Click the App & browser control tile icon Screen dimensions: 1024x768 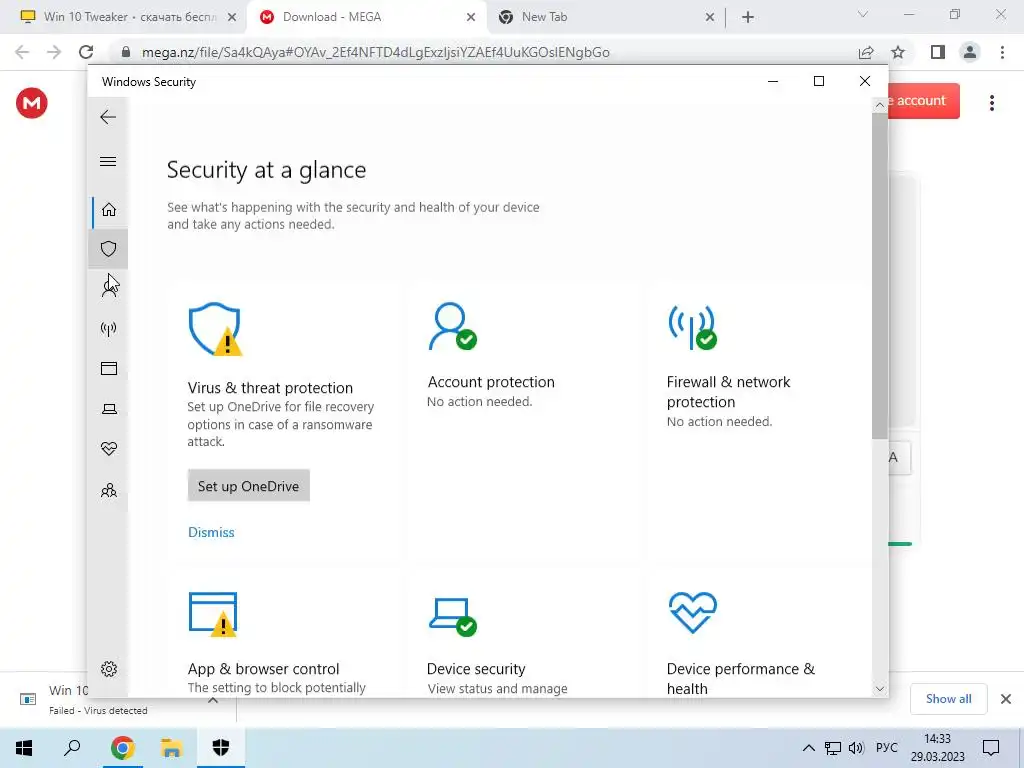point(213,614)
